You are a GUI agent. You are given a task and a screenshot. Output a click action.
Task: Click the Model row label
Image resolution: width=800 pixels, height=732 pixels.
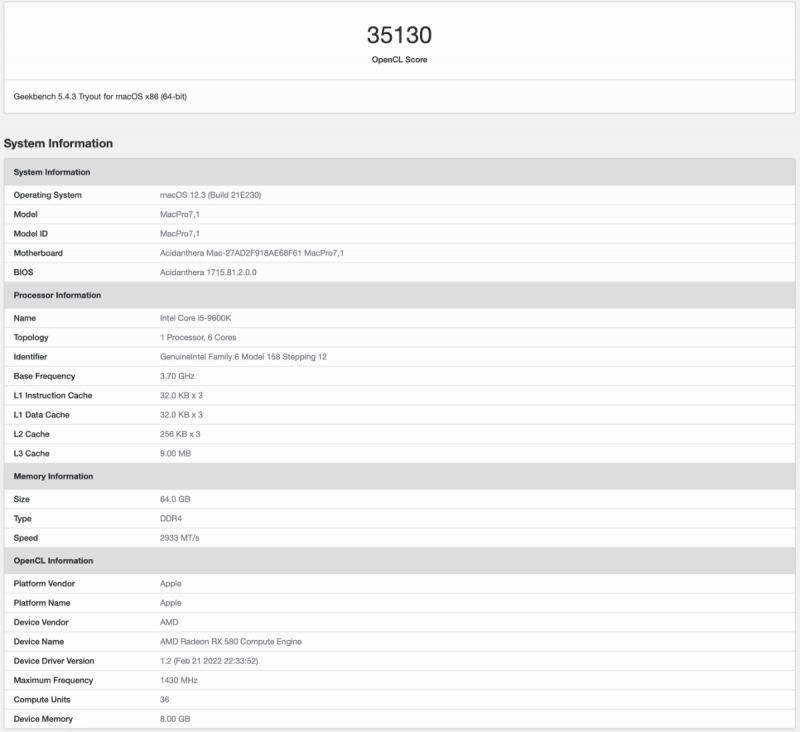pyautogui.click(x=26, y=214)
